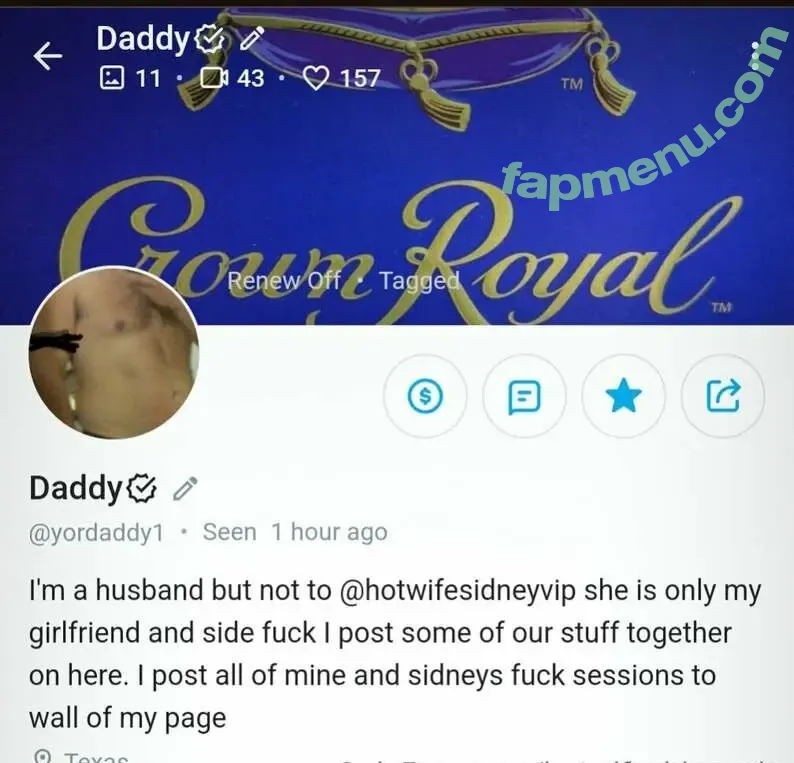This screenshot has height=763, width=794.
Task: Tap the verified badge next to Daddy
Action: [141, 489]
